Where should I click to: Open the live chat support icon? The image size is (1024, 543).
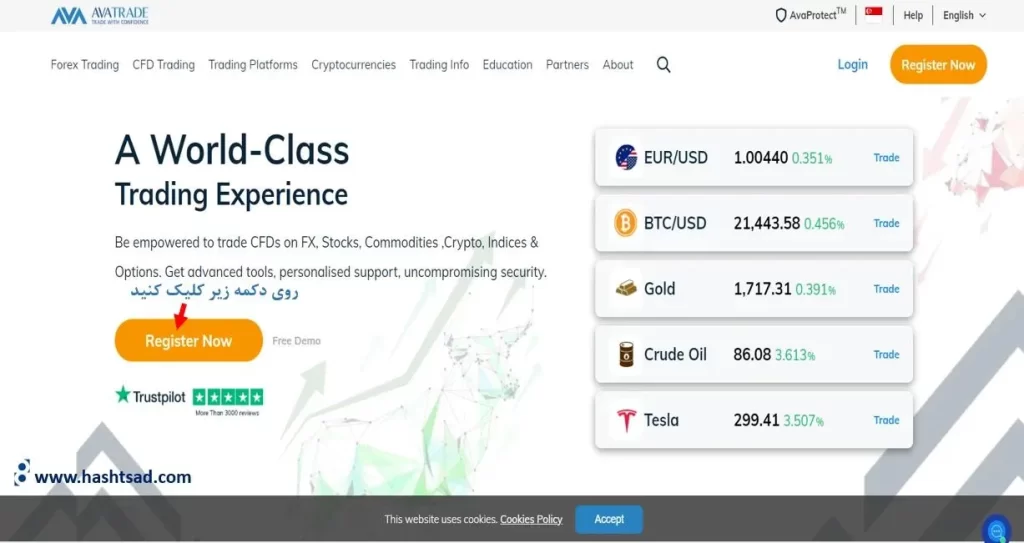tap(996, 529)
